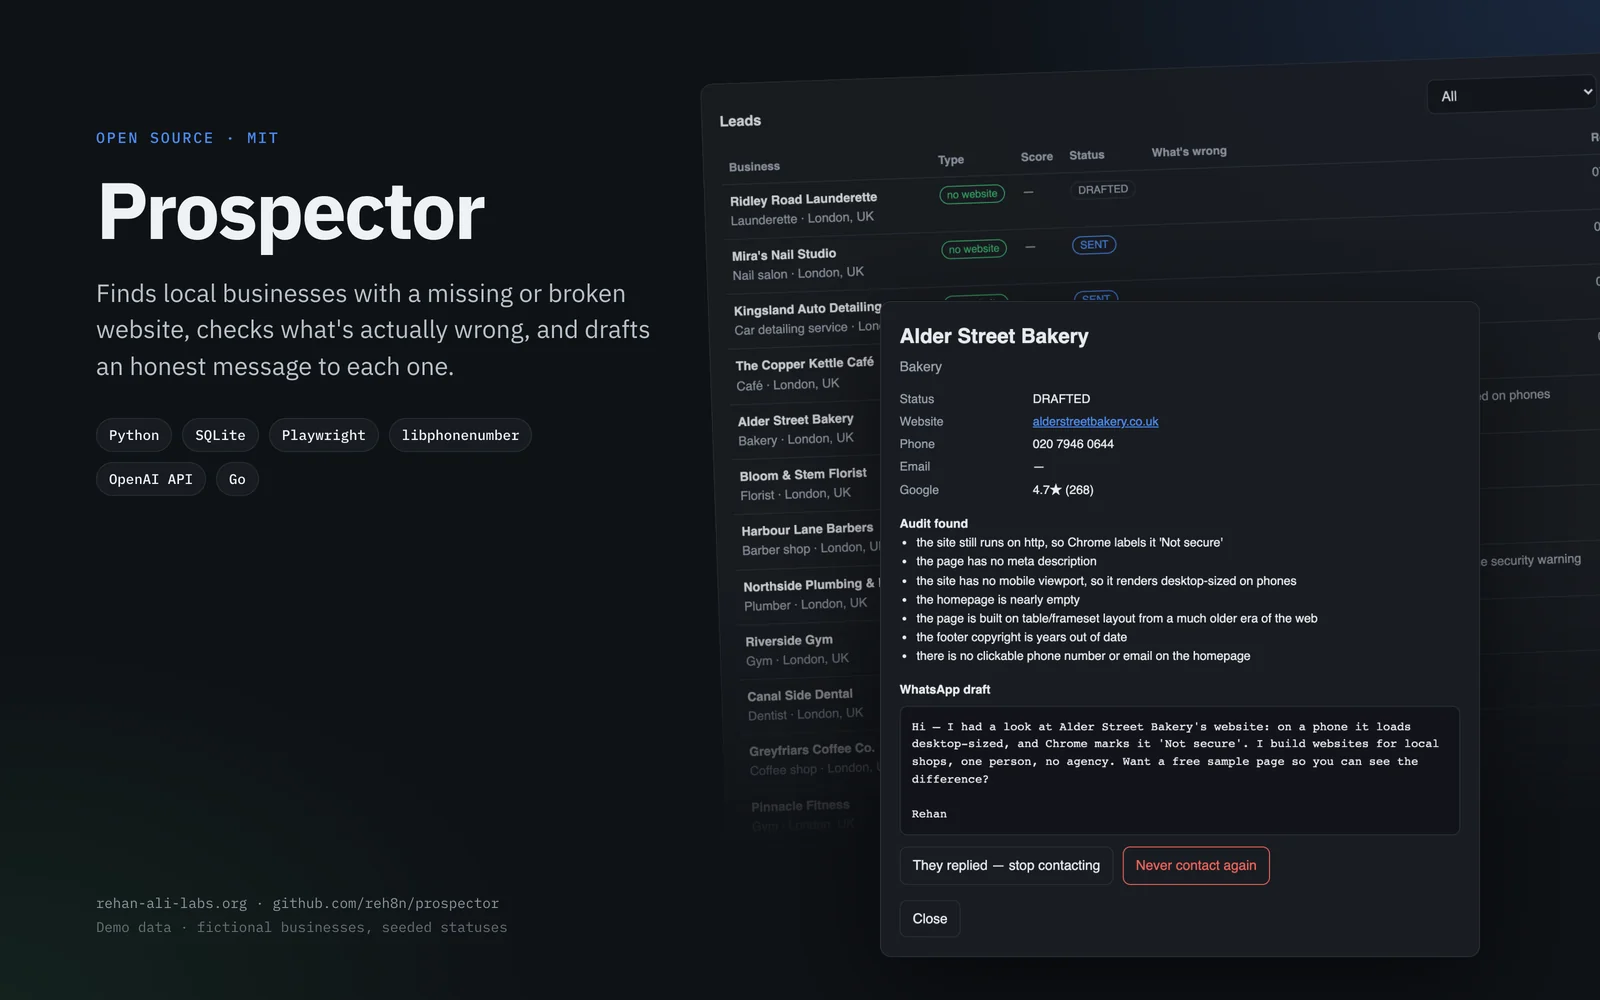Image resolution: width=1600 pixels, height=1000 pixels.
Task: Open the alderstreetbakery.co.uk link
Action: (x=1095, y=422)
